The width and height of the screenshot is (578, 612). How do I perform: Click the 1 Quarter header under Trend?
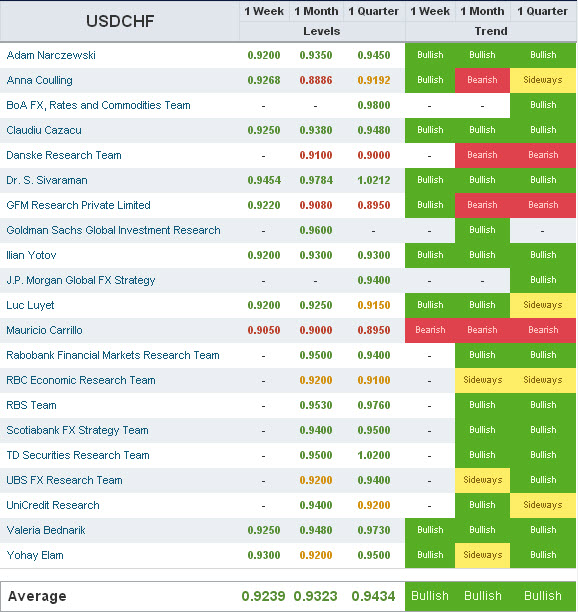pyautogui.click(x=542, y=11)
